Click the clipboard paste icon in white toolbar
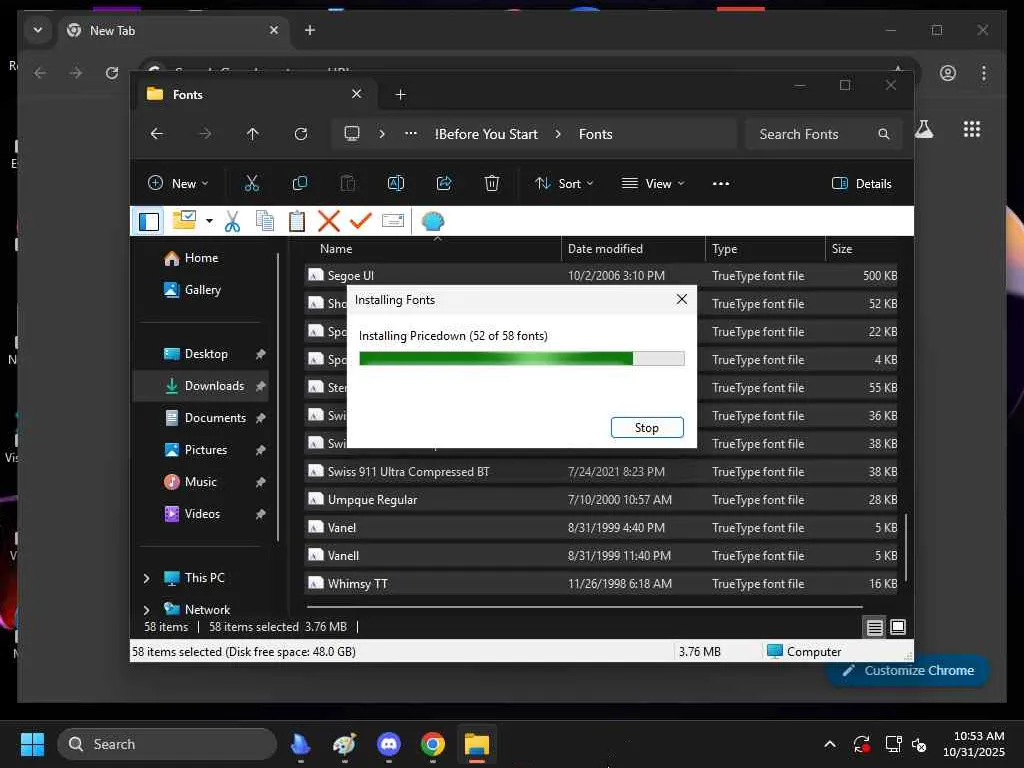This screenshot has width=1024, height=768. tap(297, 221)
